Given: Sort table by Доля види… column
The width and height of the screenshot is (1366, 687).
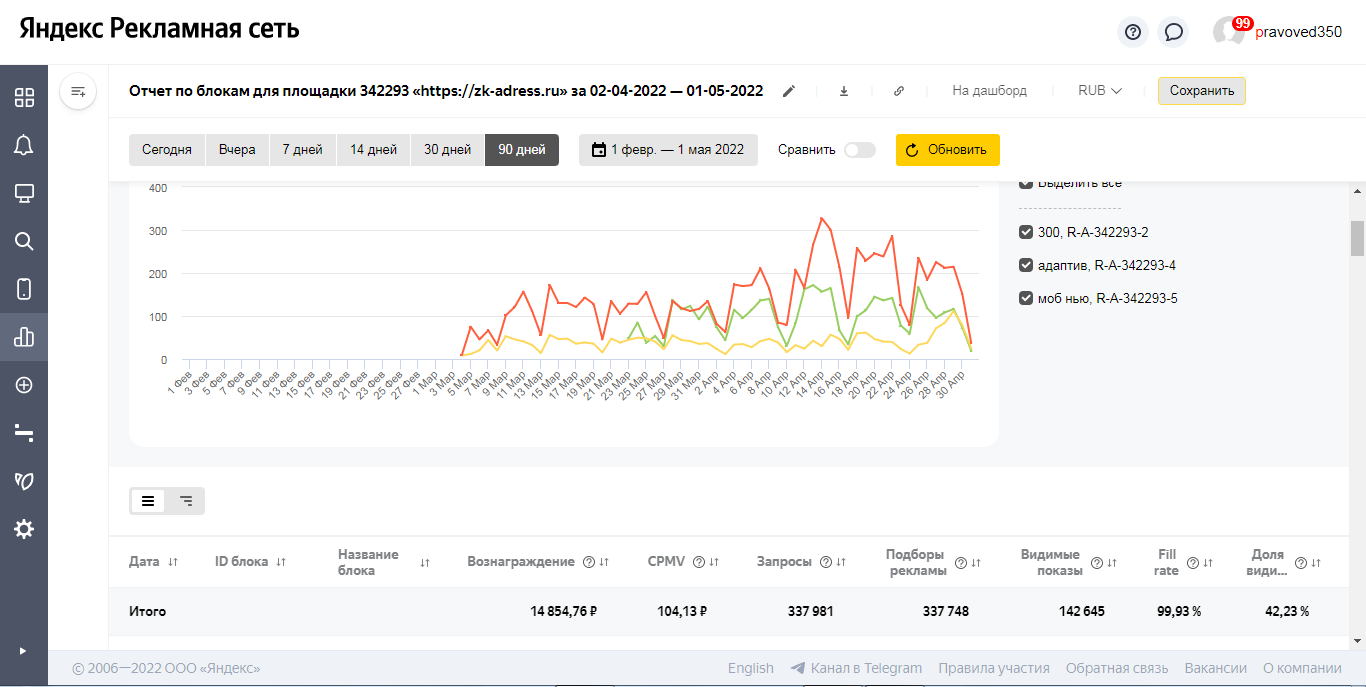Looking at the screenshot, I should click(x=1315, y=563).
